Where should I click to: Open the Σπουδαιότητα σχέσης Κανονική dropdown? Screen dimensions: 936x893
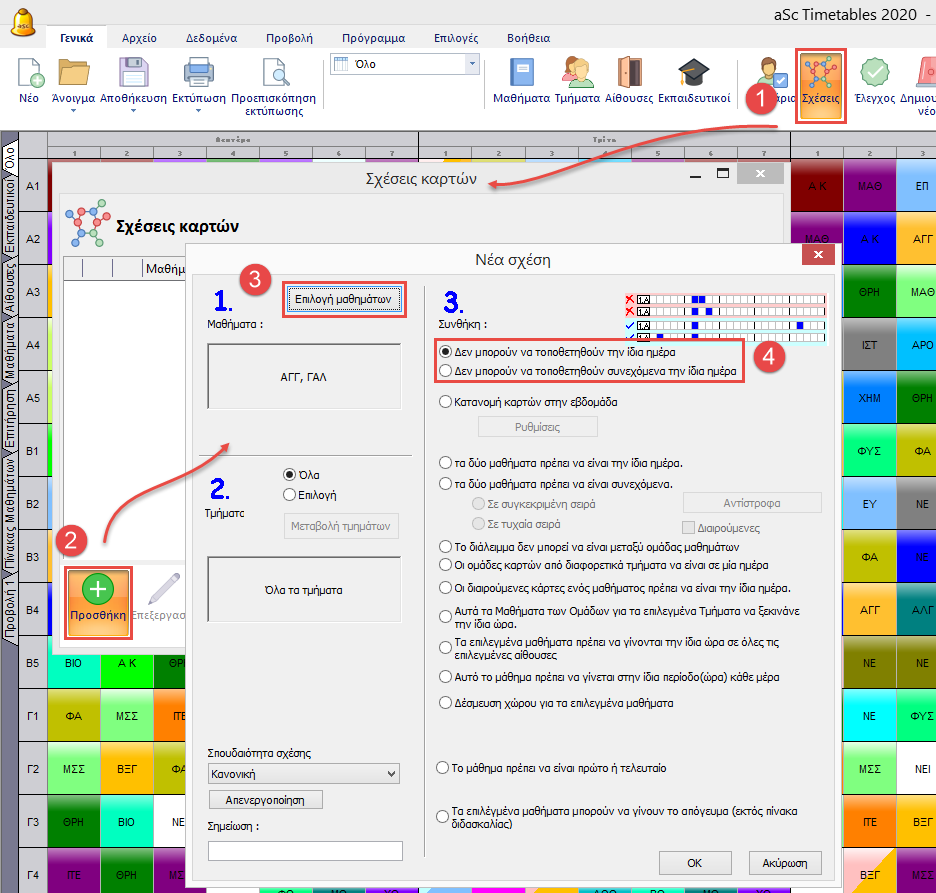(x=304, y=773)
